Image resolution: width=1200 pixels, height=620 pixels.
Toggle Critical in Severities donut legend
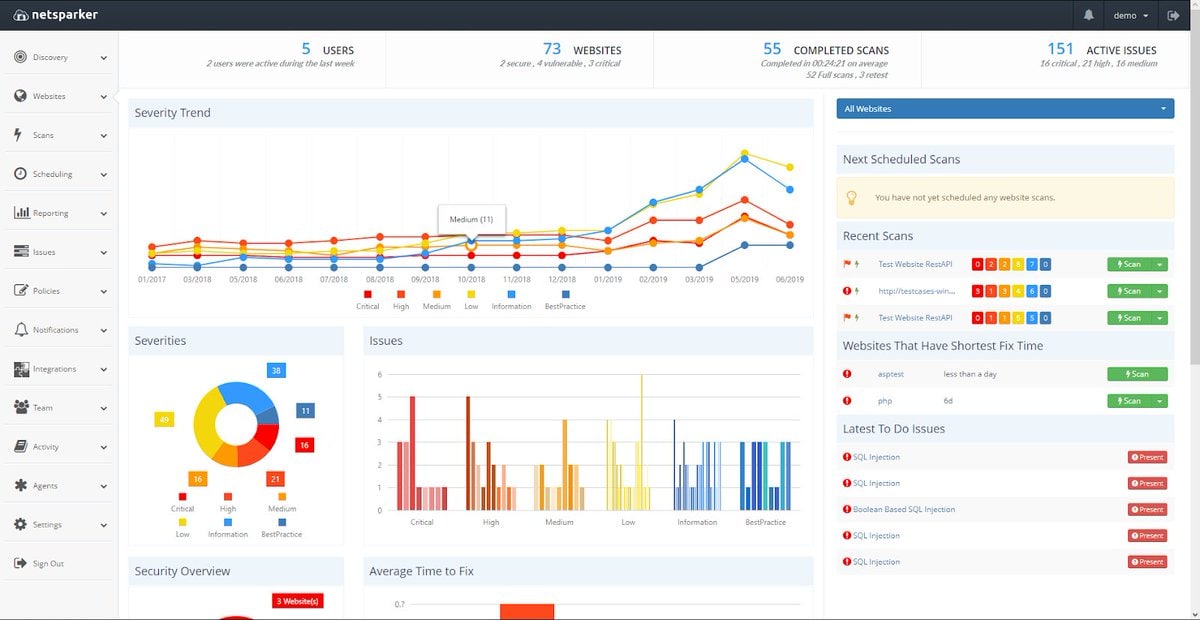(x=182, y=502)
